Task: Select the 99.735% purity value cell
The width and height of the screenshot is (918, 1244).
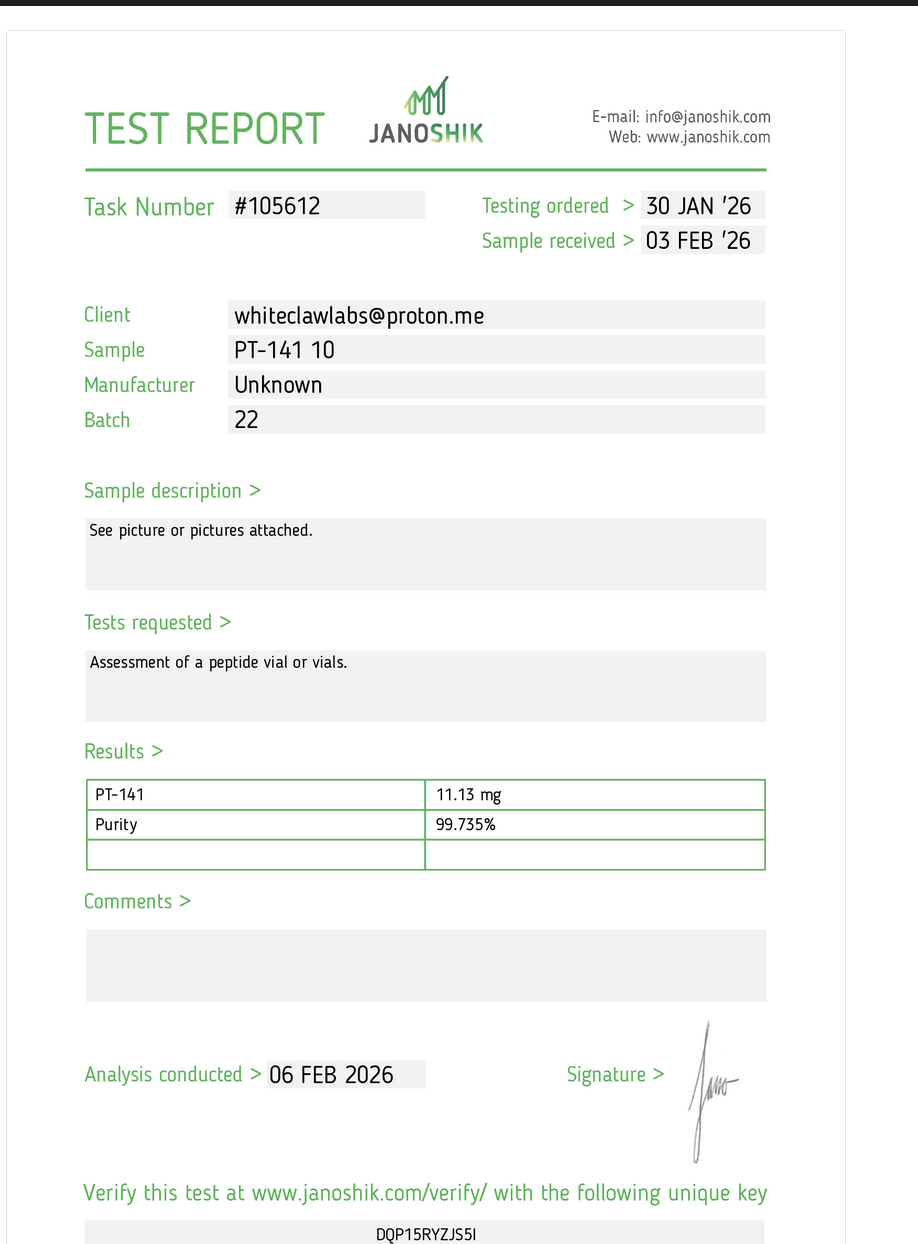Action: pyautogui.click(x=594, y=825)
